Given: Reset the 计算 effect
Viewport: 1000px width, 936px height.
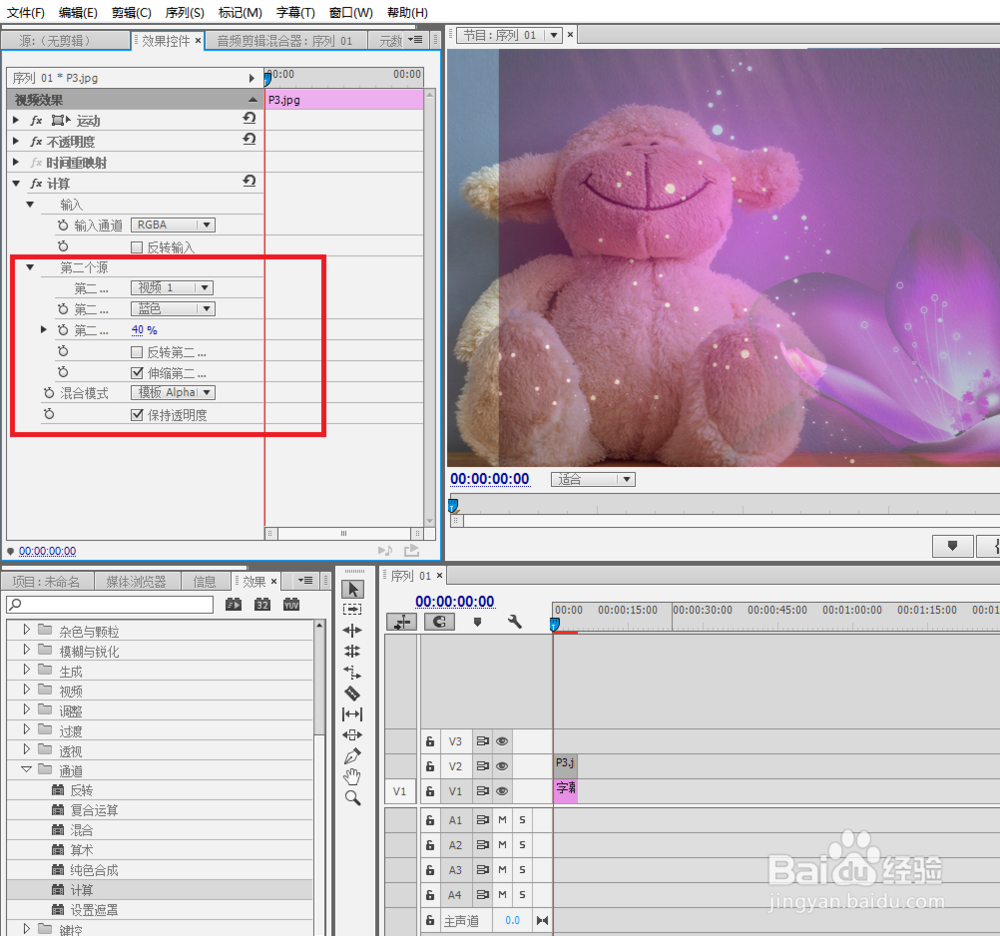Looking at the screenshot, I should coord(249,181).
